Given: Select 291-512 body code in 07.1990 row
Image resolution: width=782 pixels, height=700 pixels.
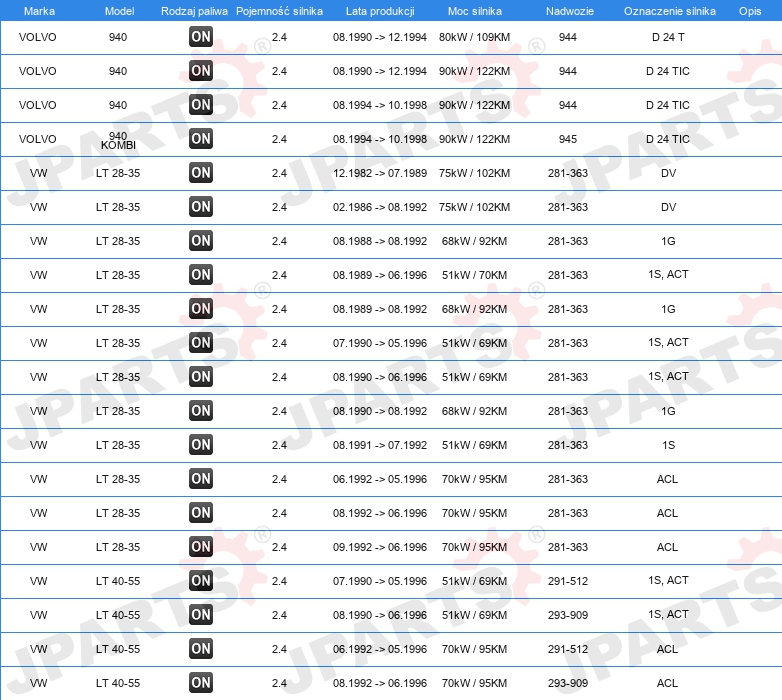Looking at the screenshot, I should click(x=568, y=581).
